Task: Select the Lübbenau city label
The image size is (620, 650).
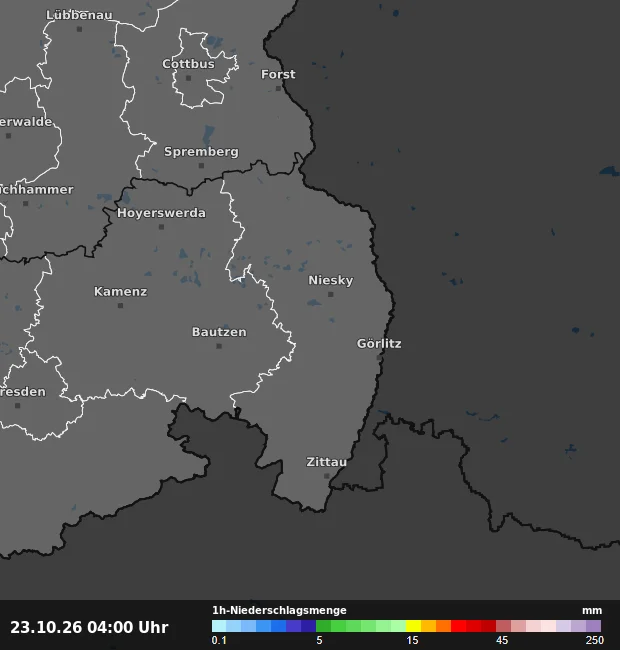Action: coord(79,15)
